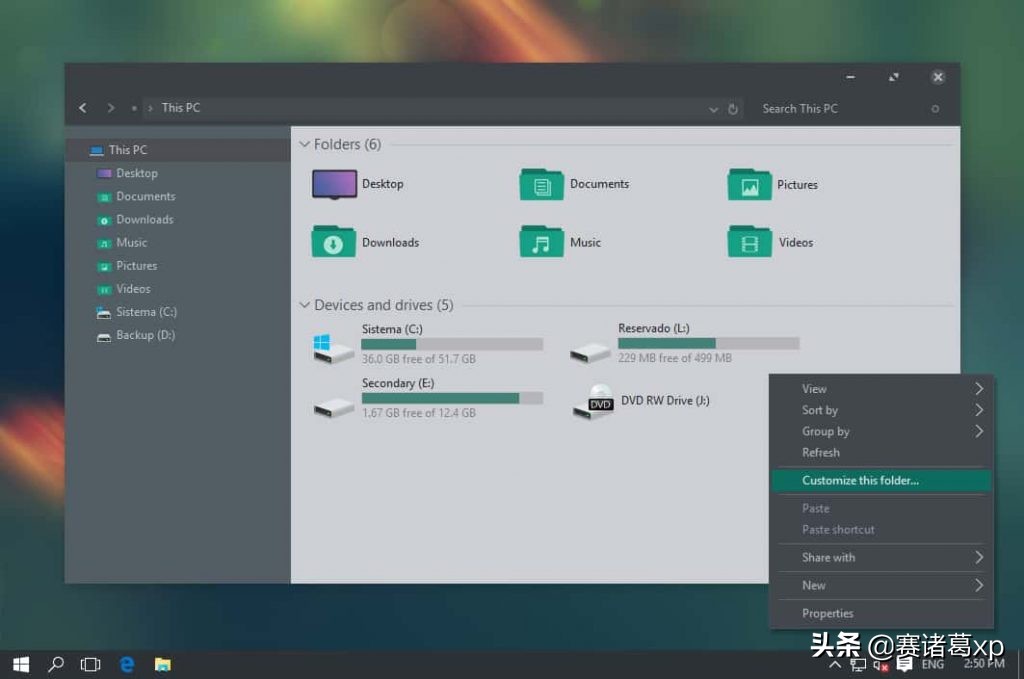Open the Desktop folder icon
The image size is (1024, 679).
coord(333,184)
